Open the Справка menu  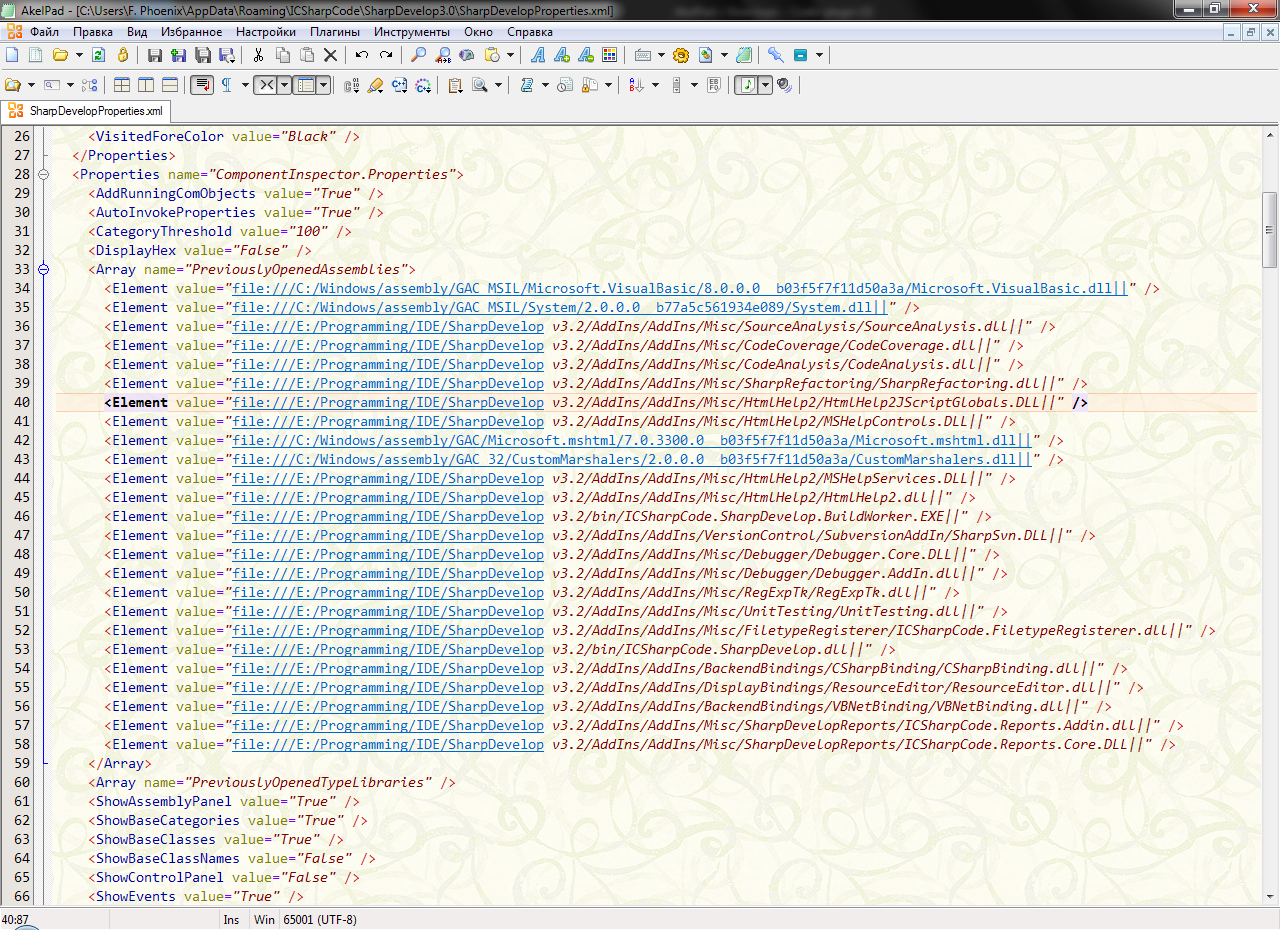[530, 32]
